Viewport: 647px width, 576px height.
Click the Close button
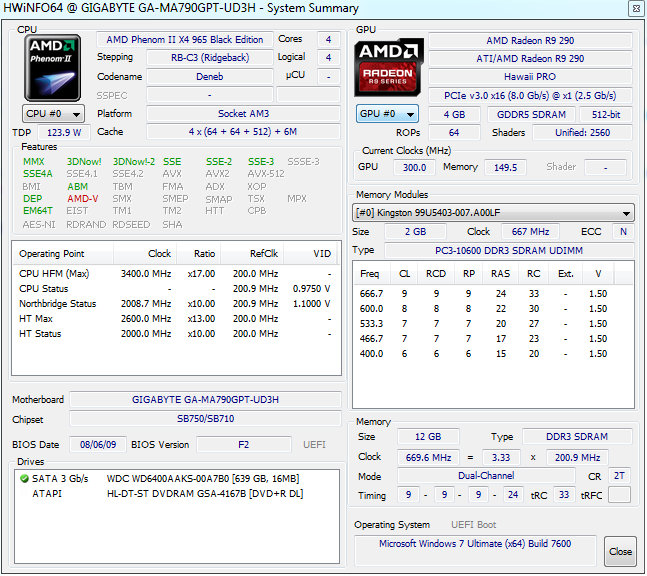(620, 552)
